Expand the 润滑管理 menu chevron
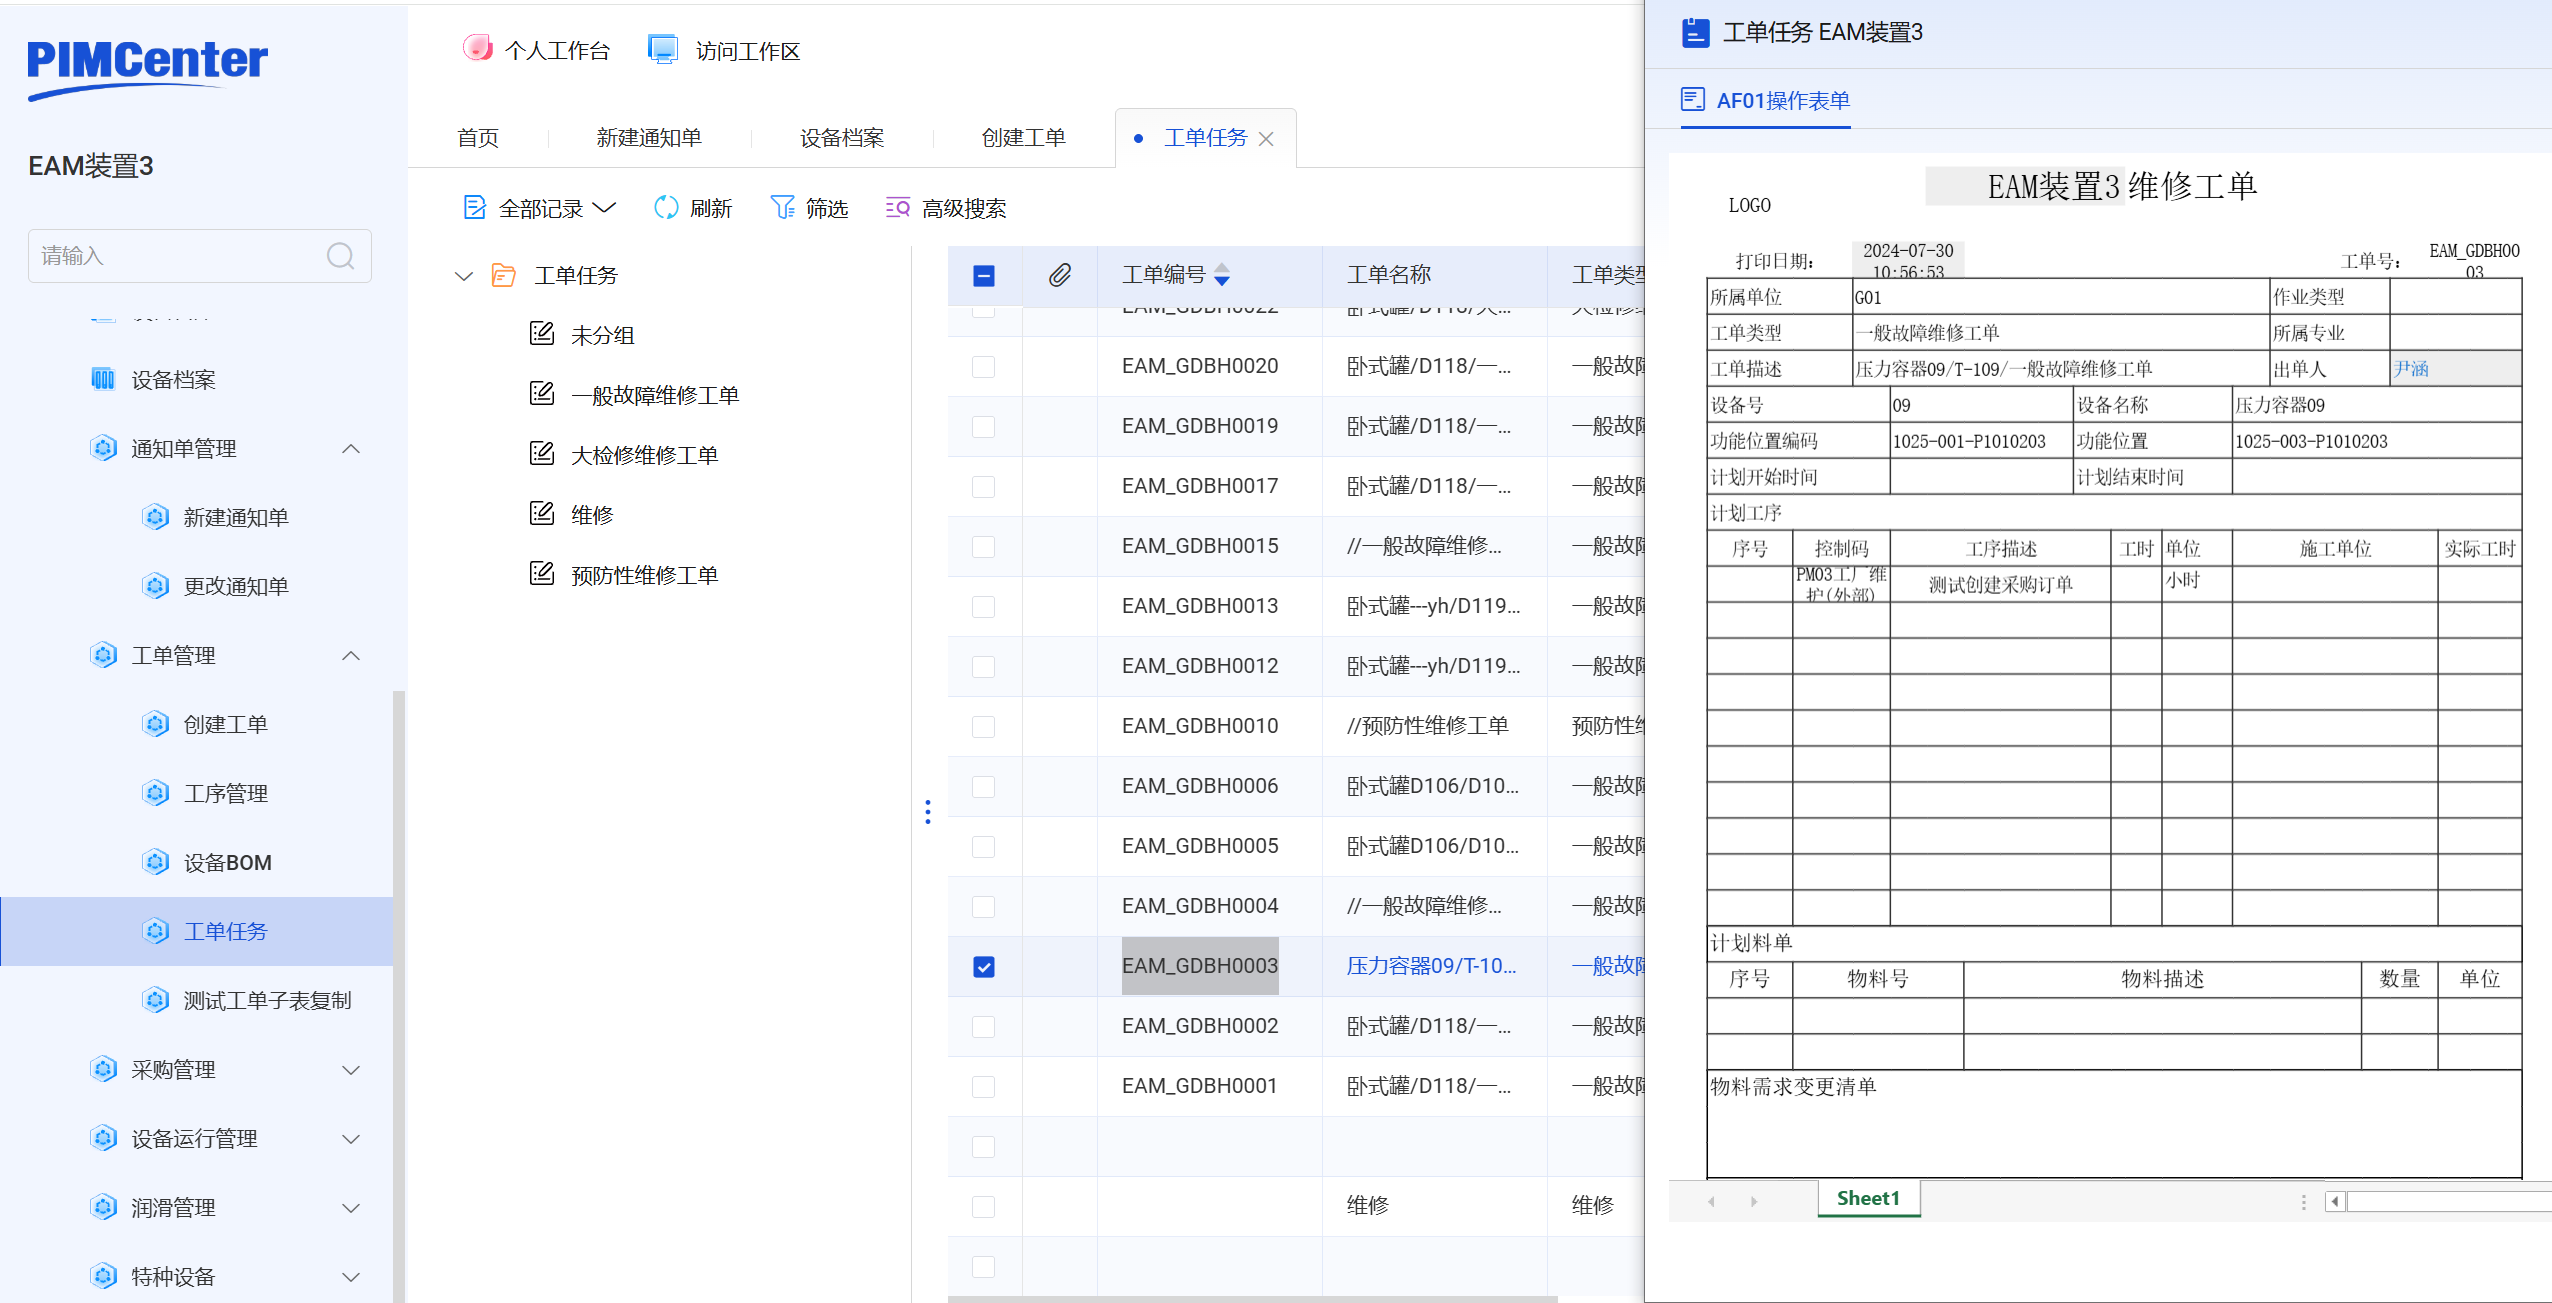 click(351, 1208)
